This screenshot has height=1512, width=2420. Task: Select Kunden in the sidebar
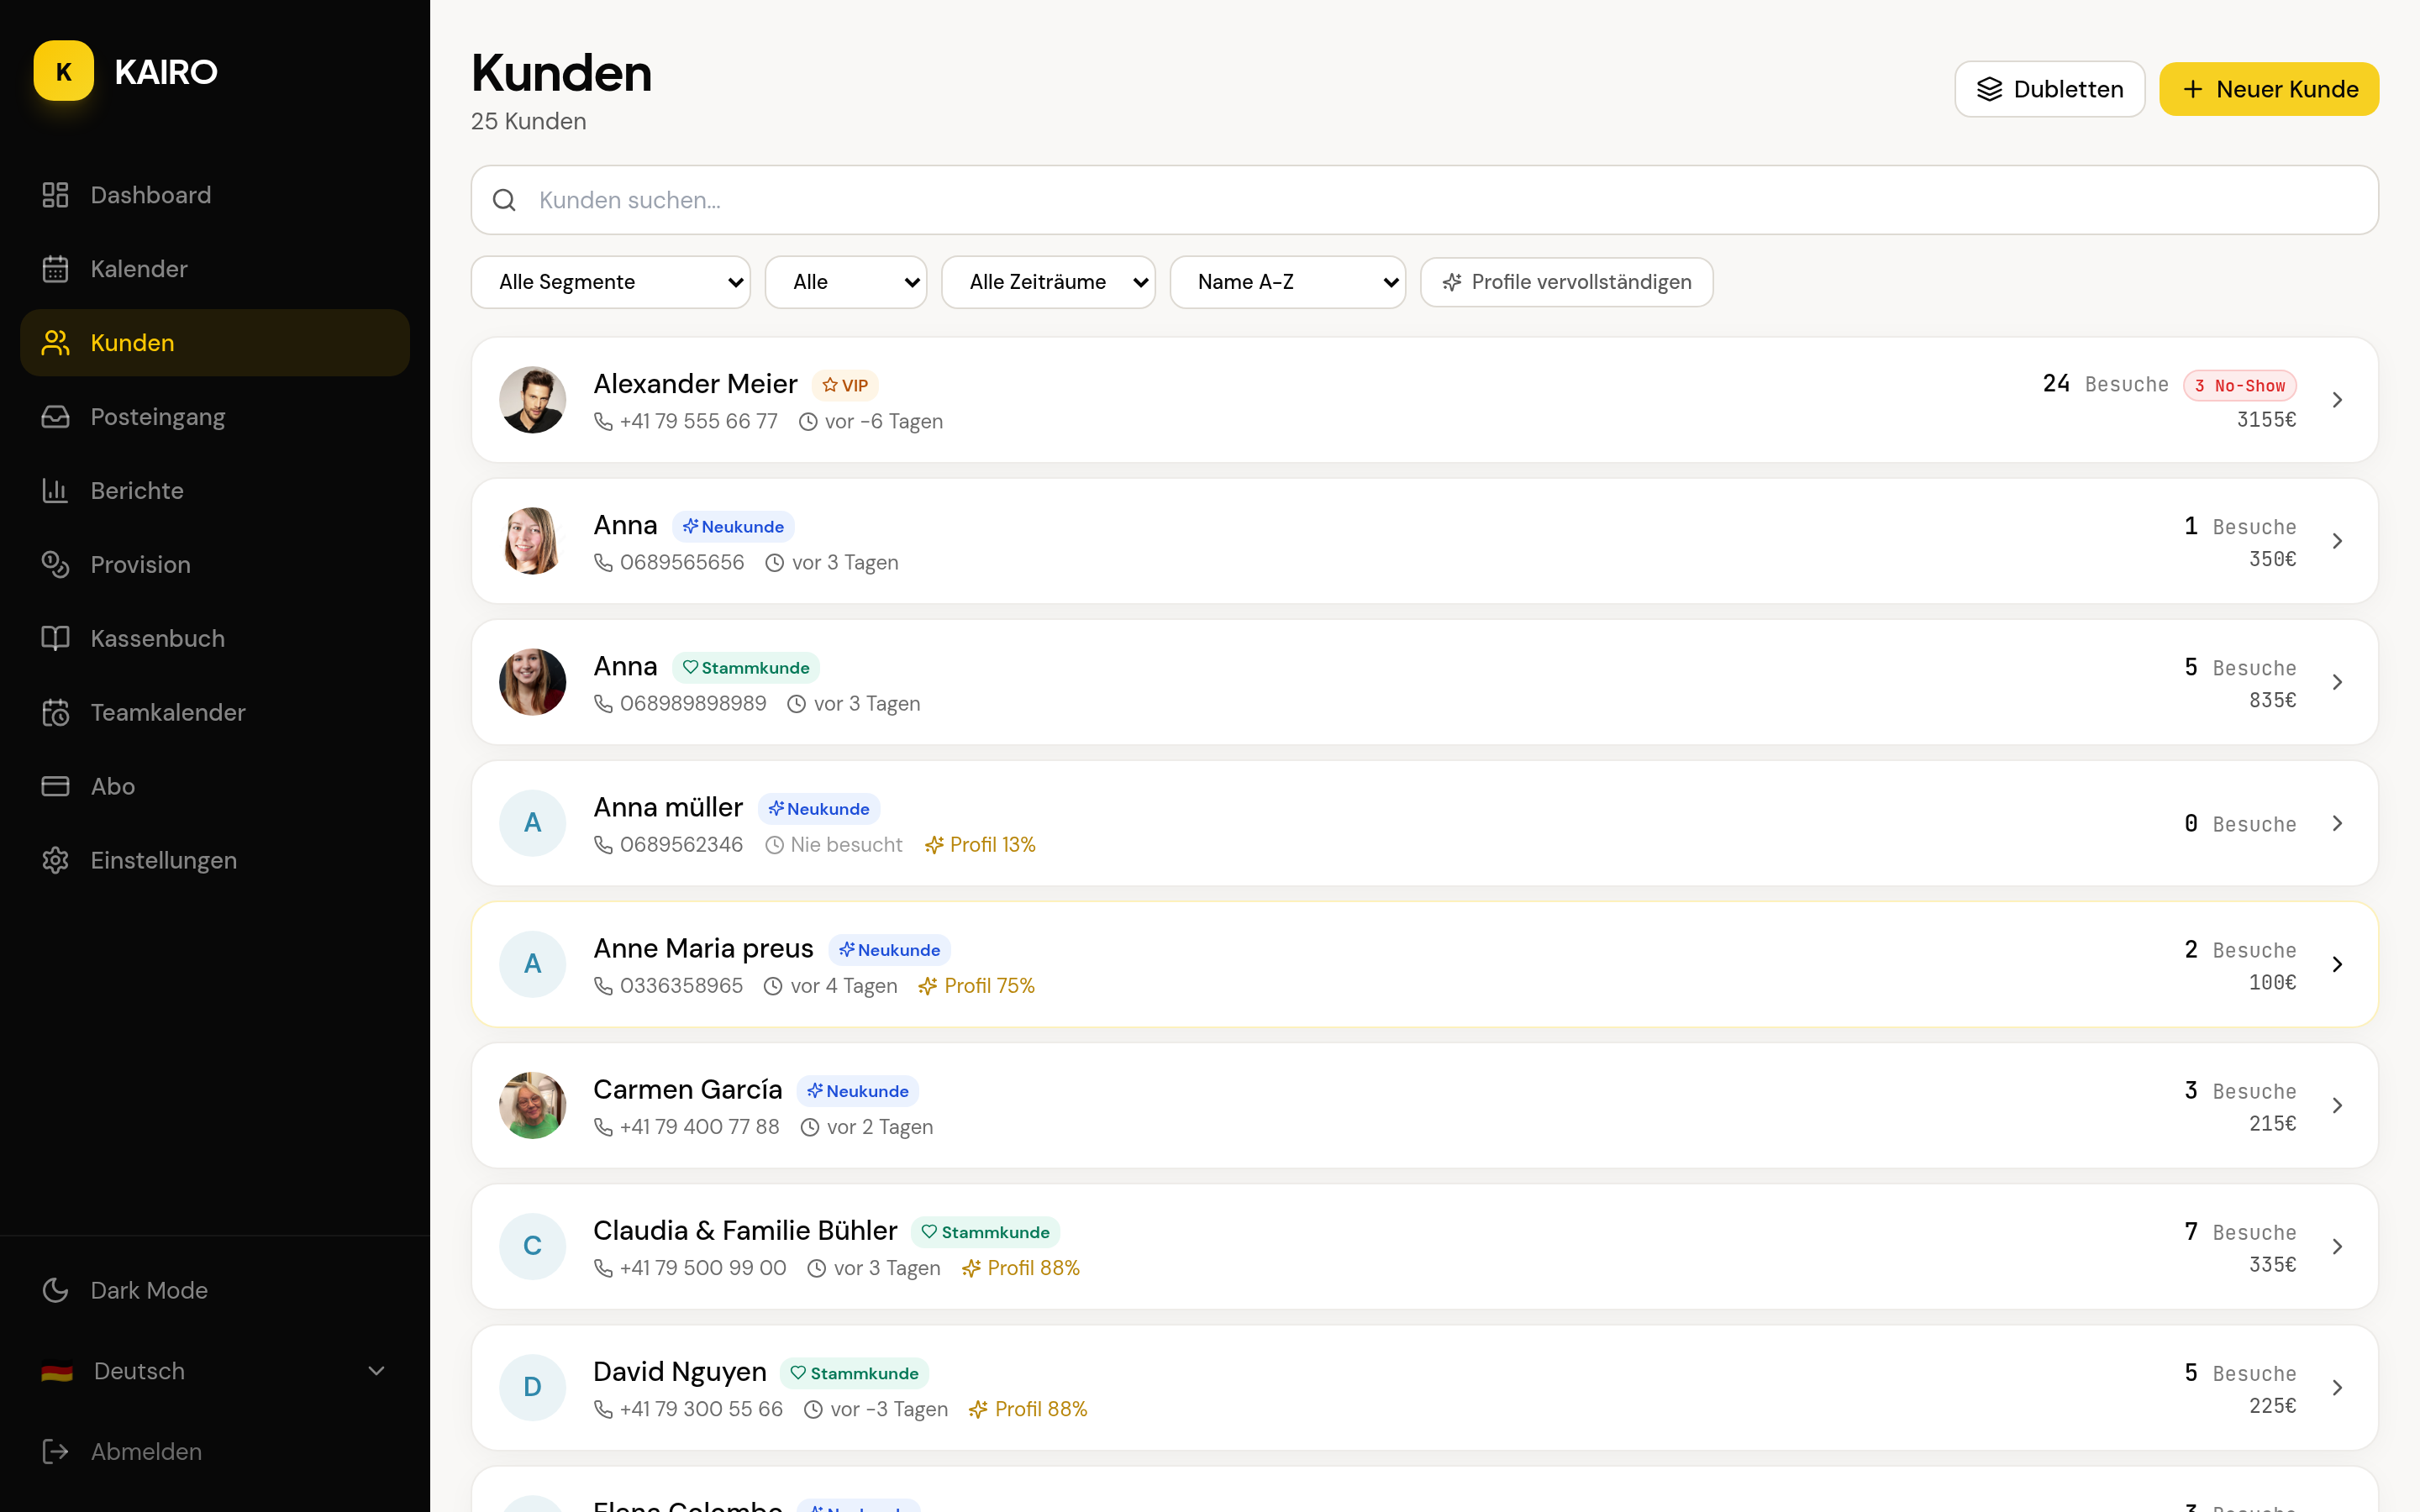(214, 343)
